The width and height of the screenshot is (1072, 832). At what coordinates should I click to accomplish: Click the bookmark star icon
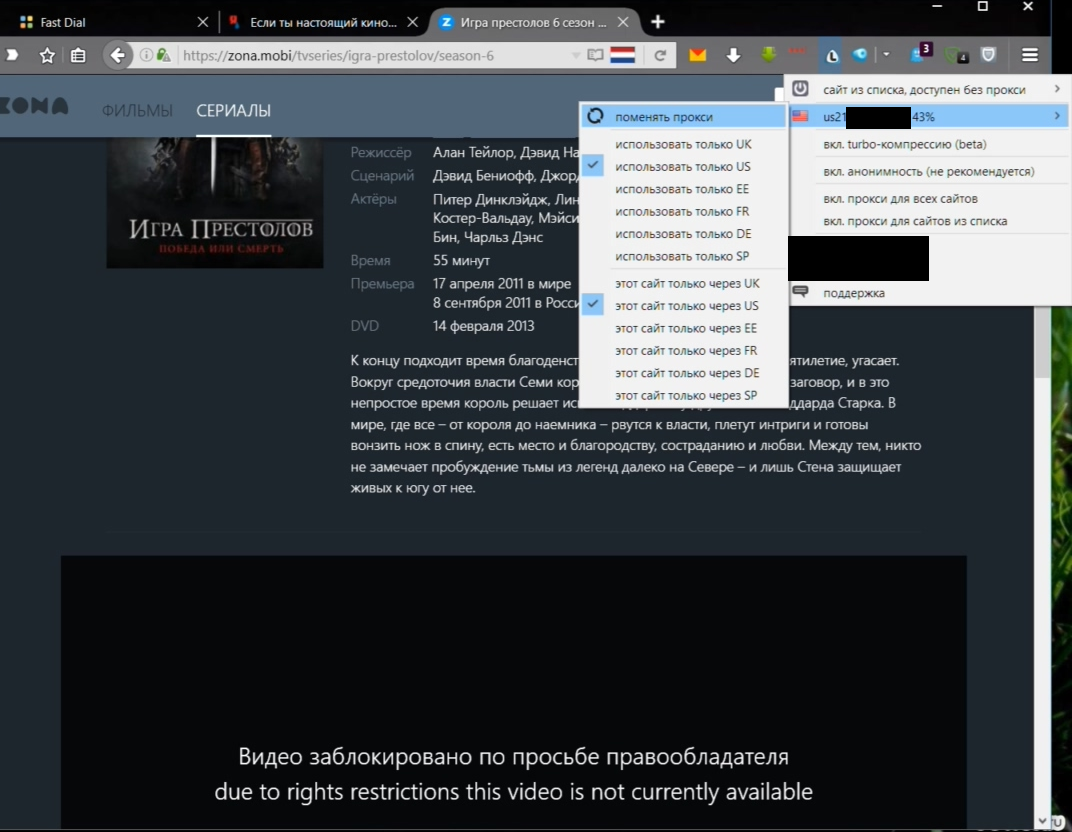(46, 55)
